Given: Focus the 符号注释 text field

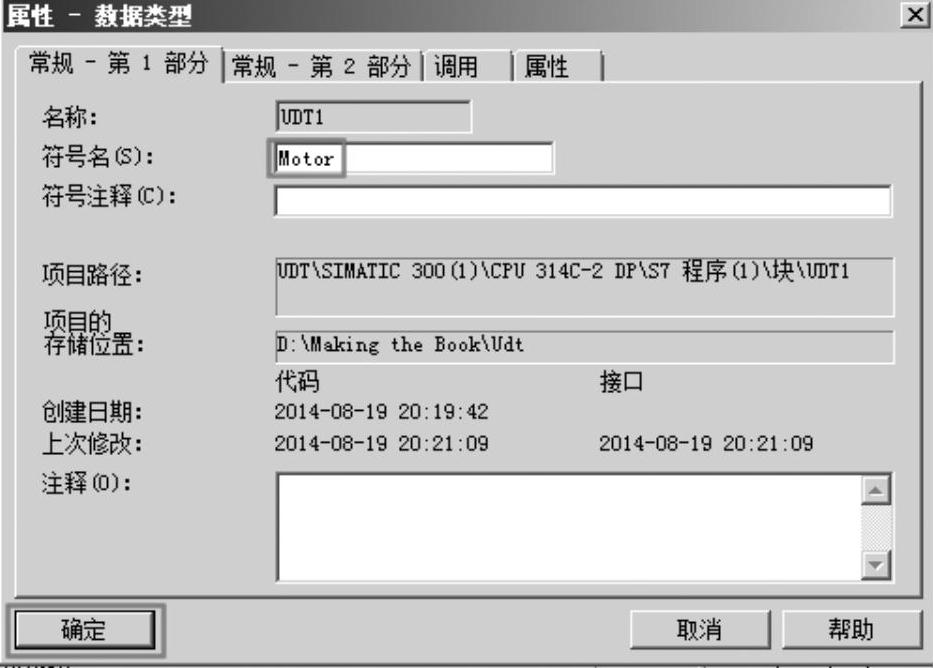Looking at the screenshot, I should click(583, 201).
